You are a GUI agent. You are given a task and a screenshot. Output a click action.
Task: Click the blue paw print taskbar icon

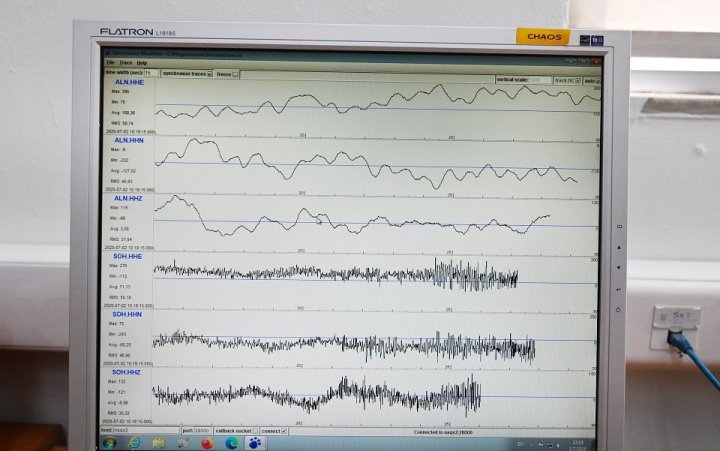coord(254,442)
